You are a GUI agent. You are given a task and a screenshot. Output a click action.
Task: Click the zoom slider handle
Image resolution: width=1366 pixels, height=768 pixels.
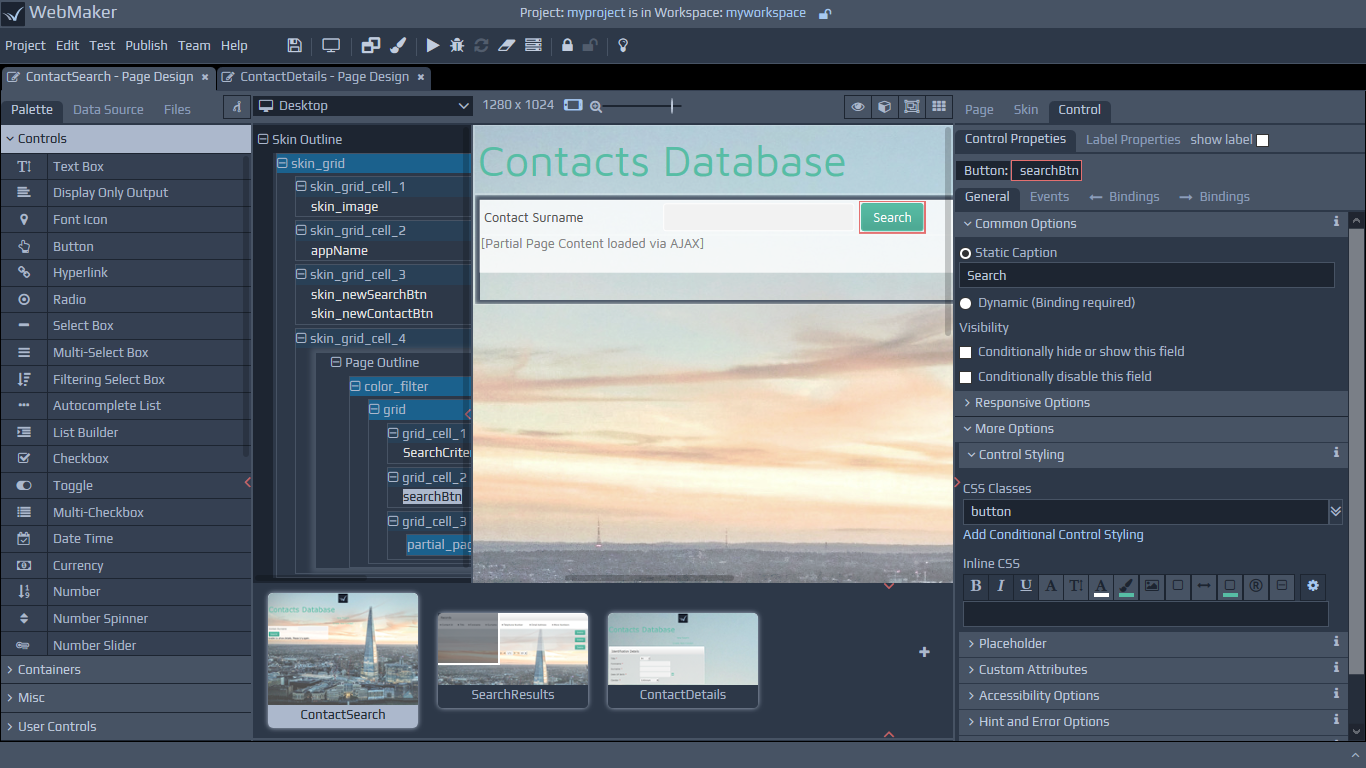[672, 106]
